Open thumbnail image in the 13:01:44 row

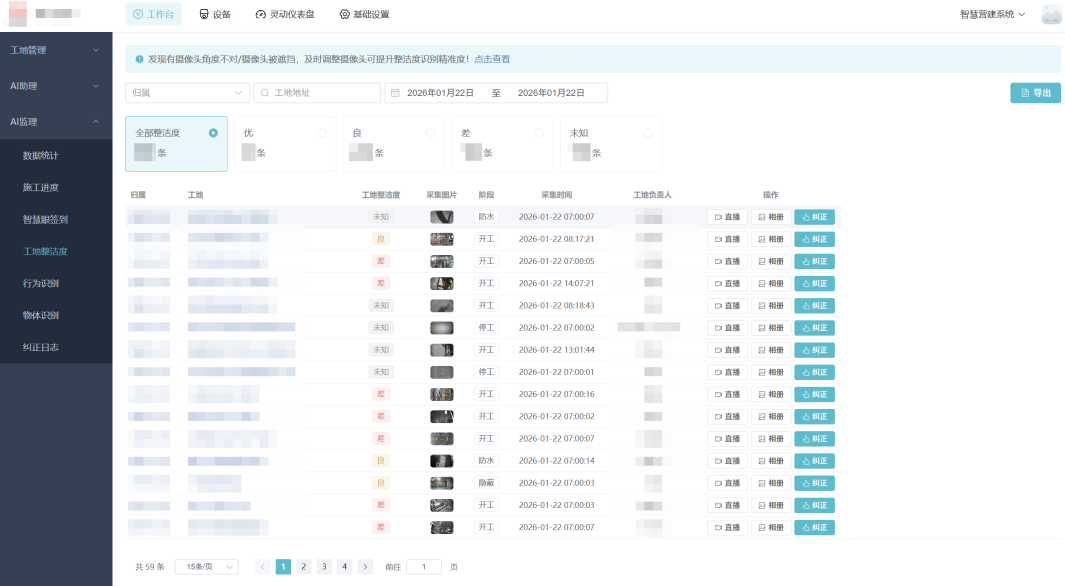[x=441, y=350]
